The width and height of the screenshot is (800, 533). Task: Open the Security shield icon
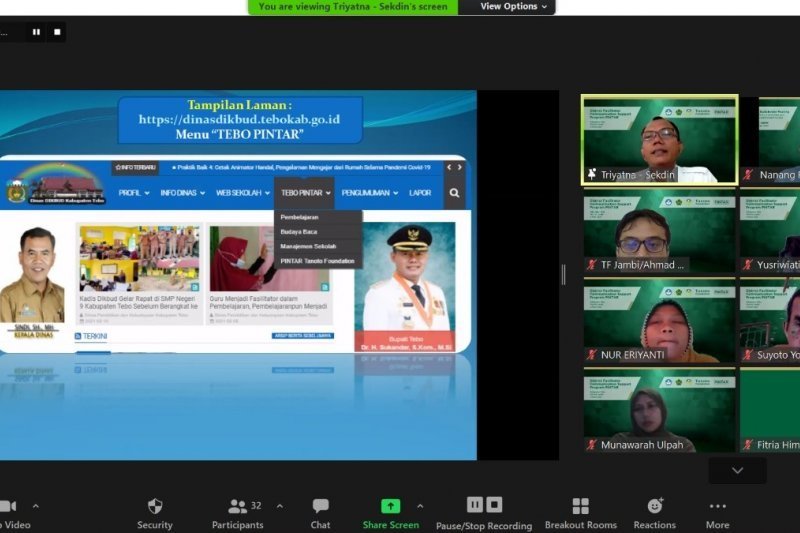(154, 507)
